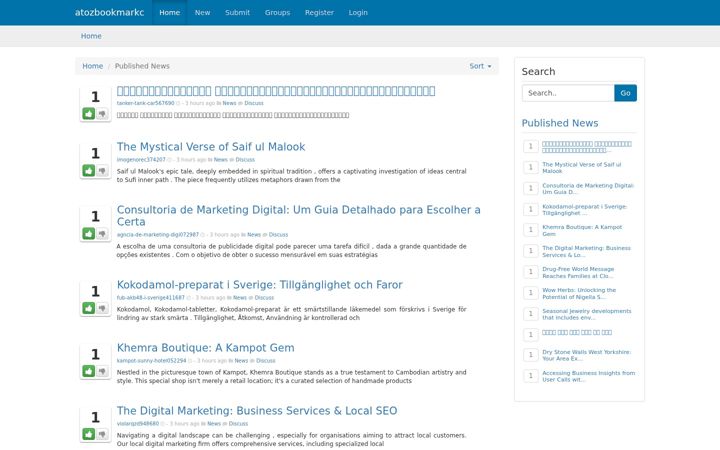
Task: Open sidebar link The Mystical Verse of Saif ul Malook
Action: coord(582,168)
